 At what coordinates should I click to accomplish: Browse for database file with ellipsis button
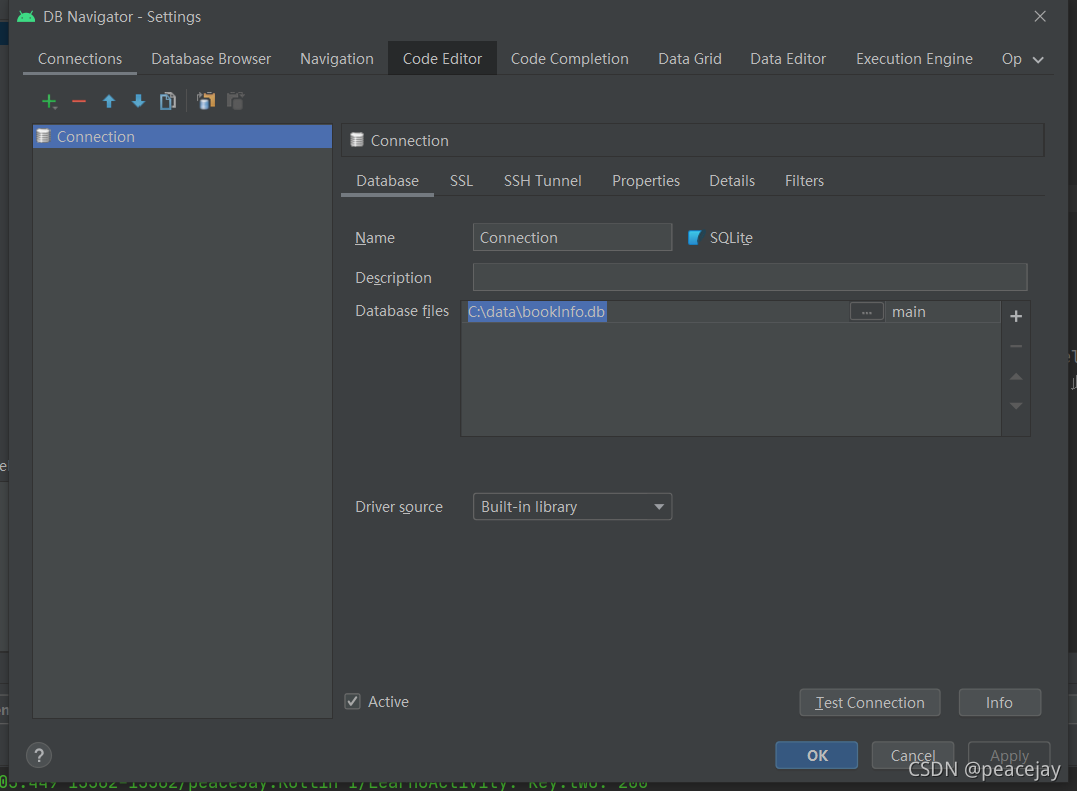pos(867,312)
